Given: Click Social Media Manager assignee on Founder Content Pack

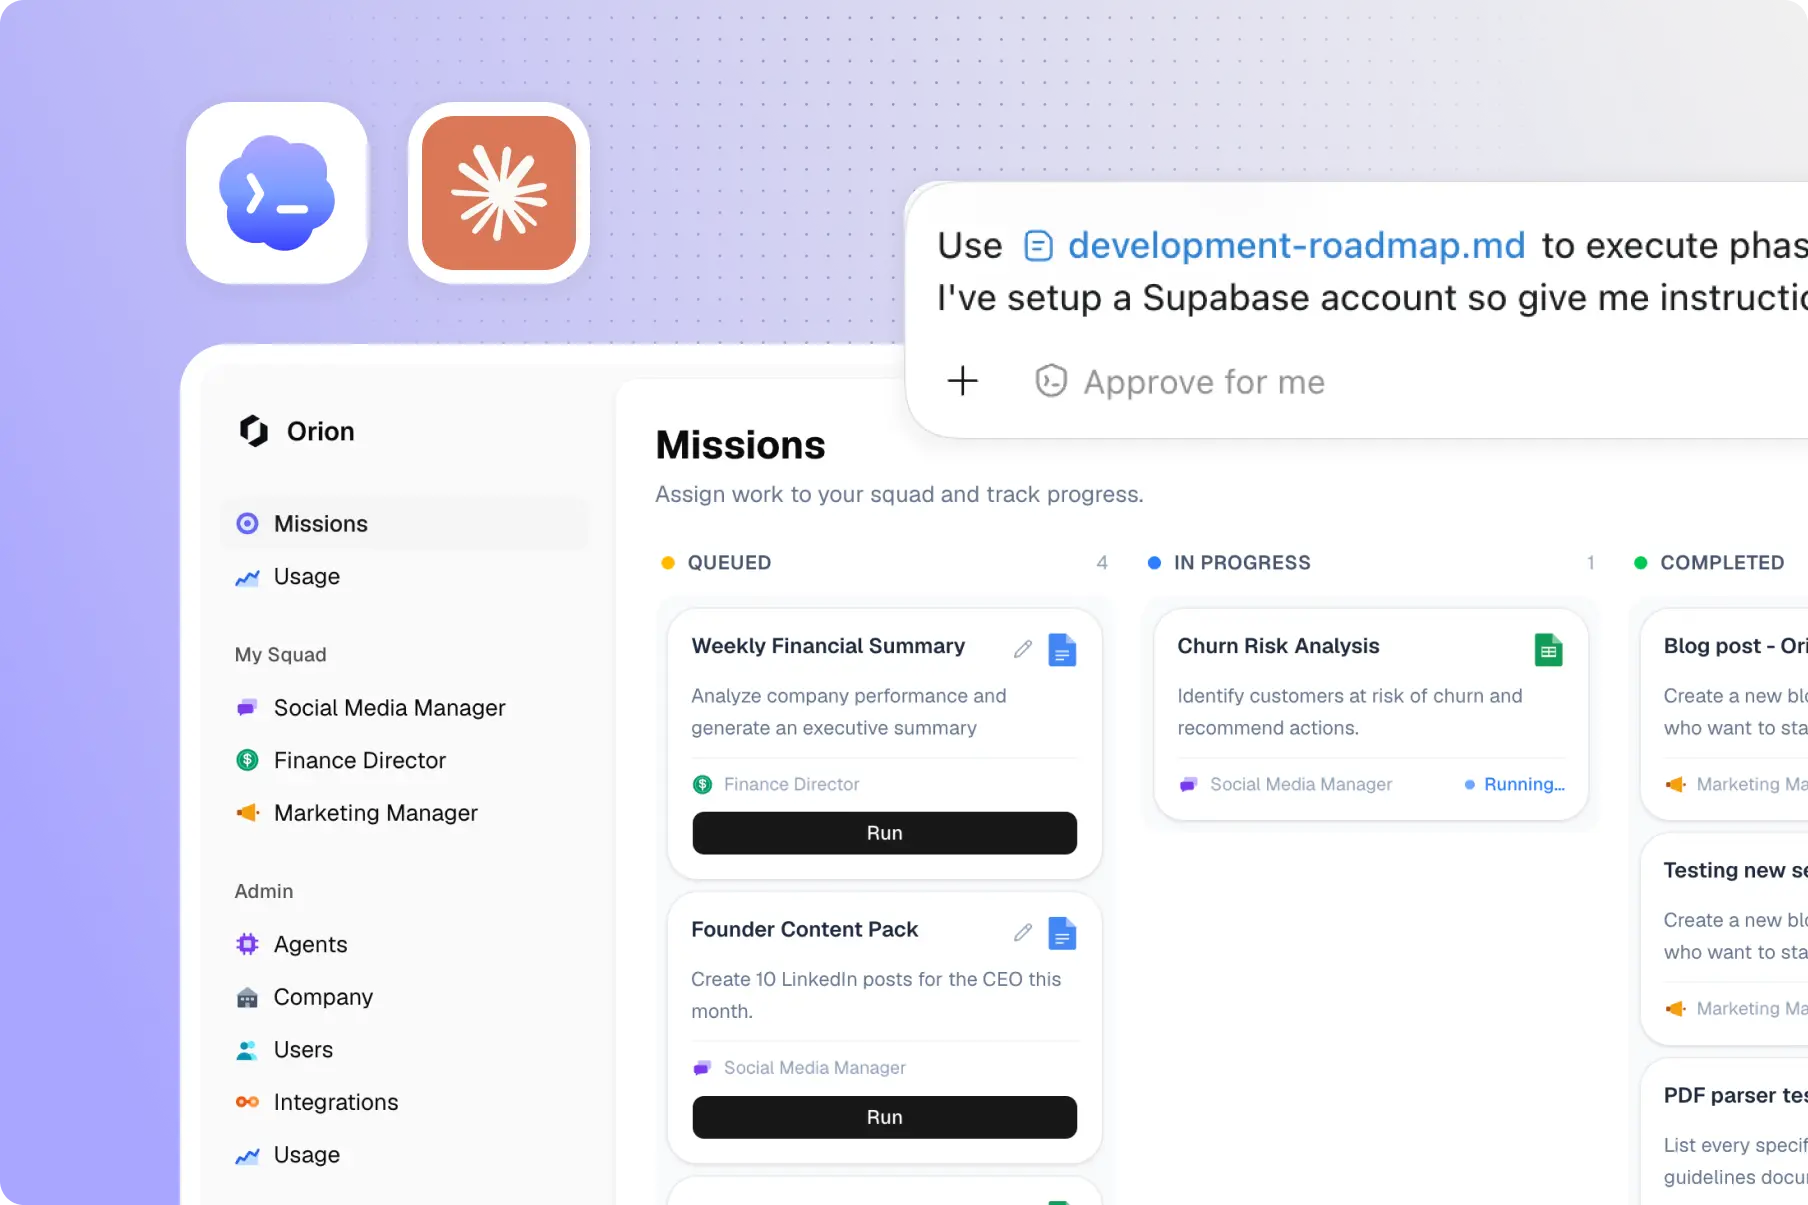Looking at the screenshot, I should pos(799,1068).
